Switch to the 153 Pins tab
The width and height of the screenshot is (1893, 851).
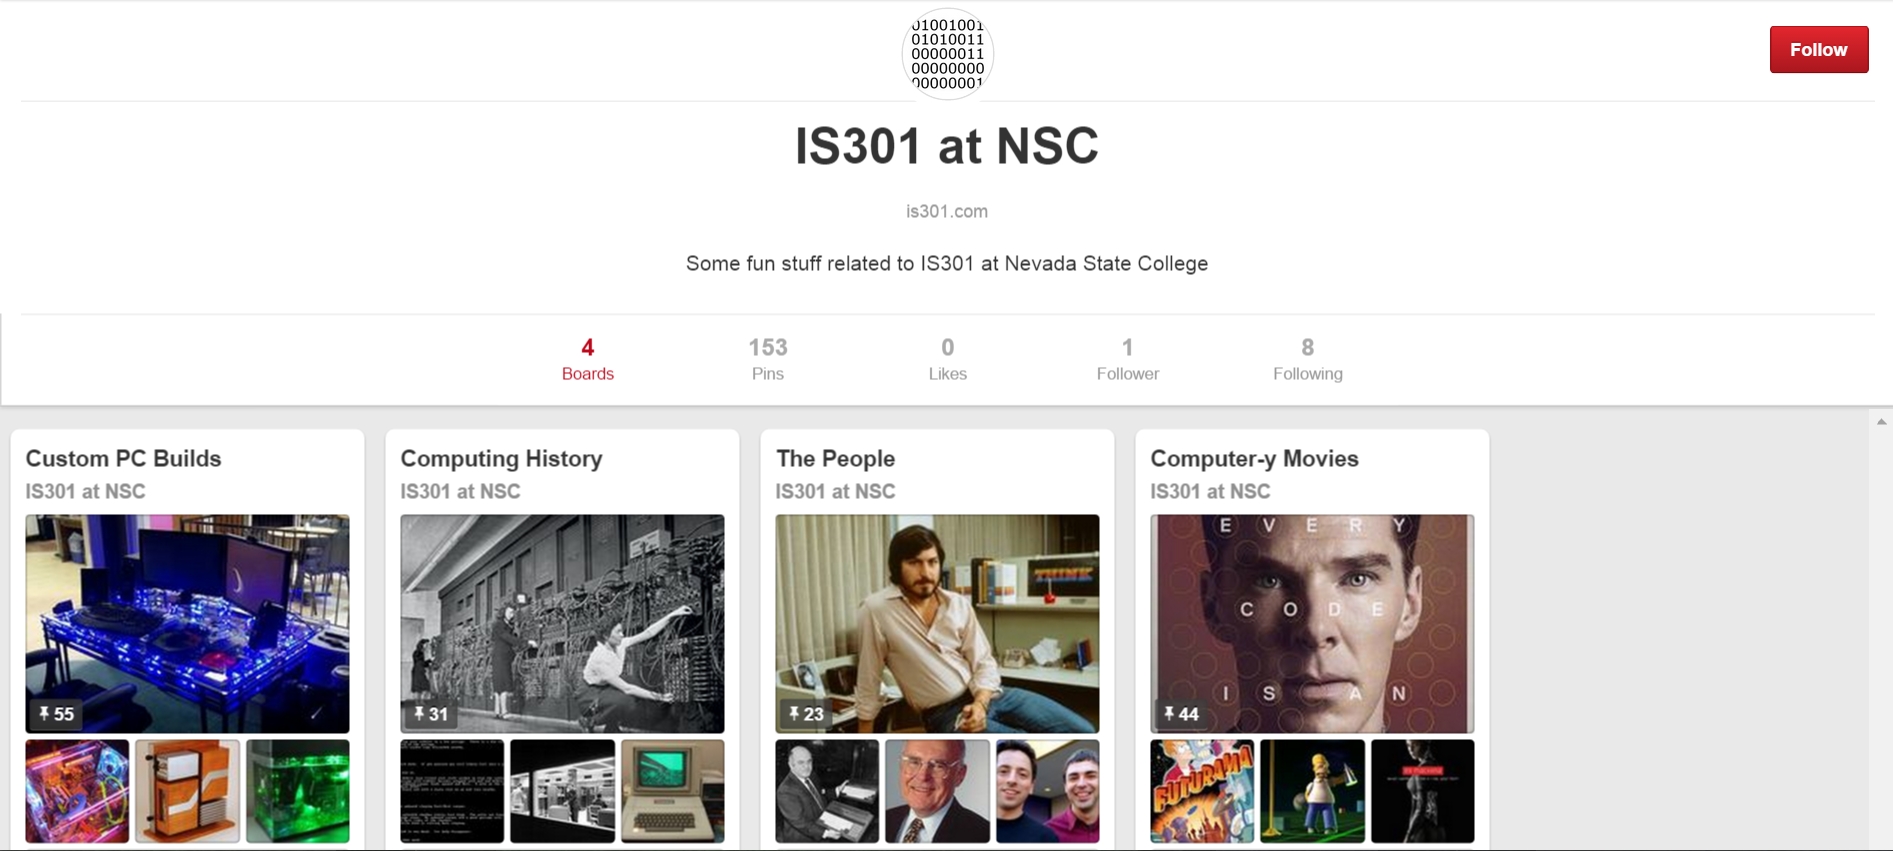coord(768,360)
